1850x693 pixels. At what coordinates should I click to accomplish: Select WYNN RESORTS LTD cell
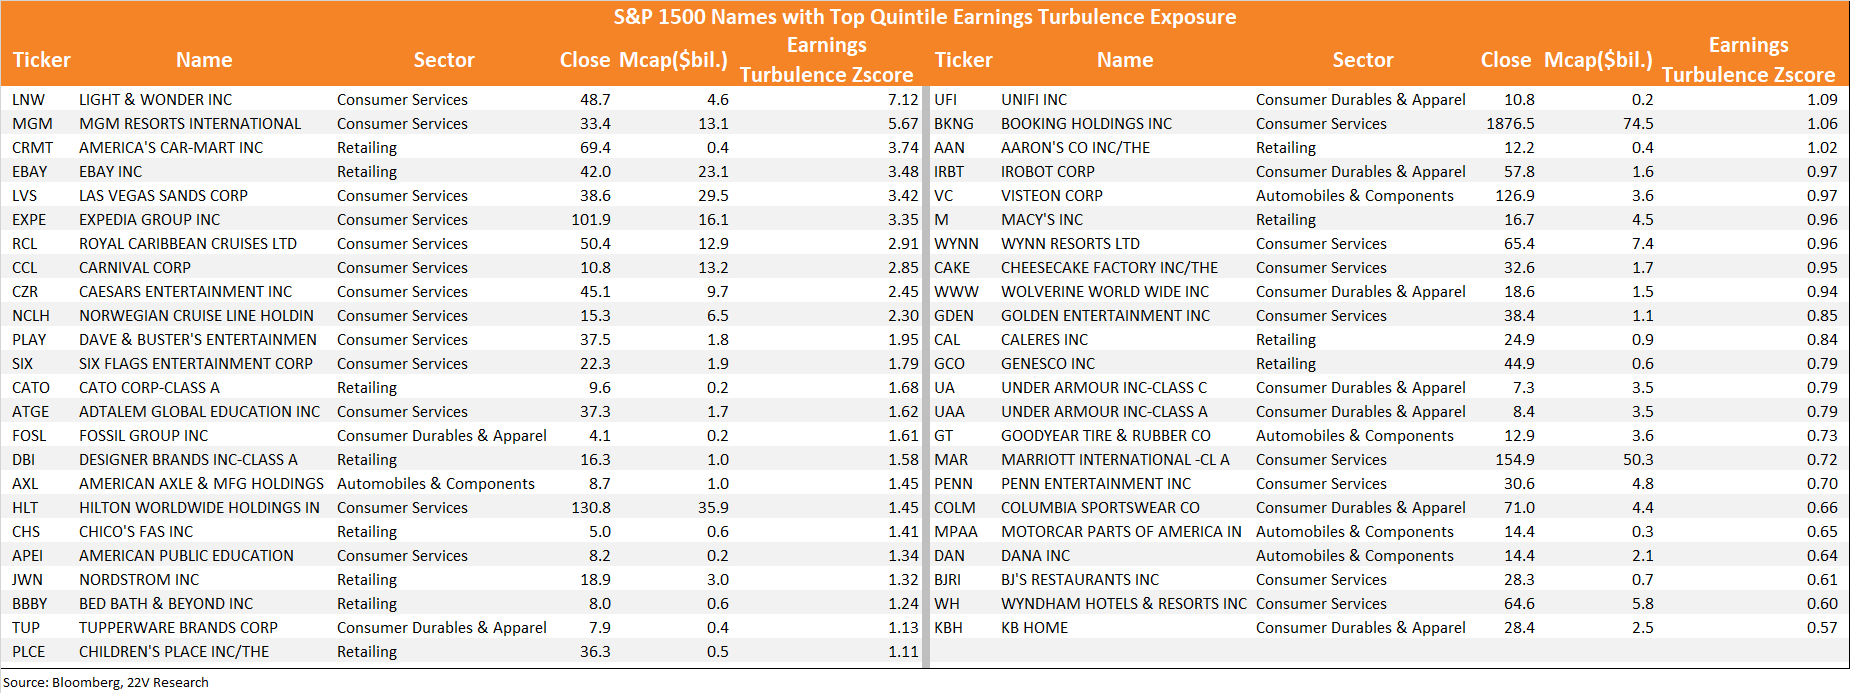point(1070,244)
